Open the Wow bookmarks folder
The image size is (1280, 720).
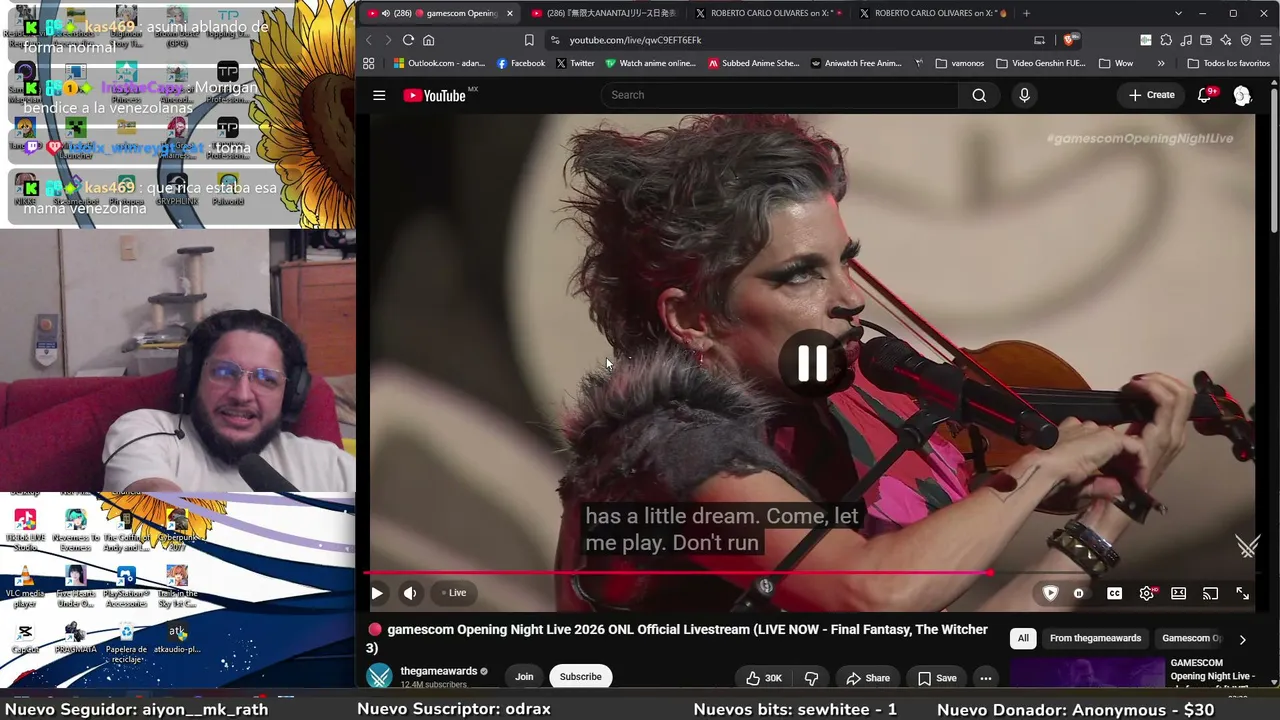click(1116, 63)
